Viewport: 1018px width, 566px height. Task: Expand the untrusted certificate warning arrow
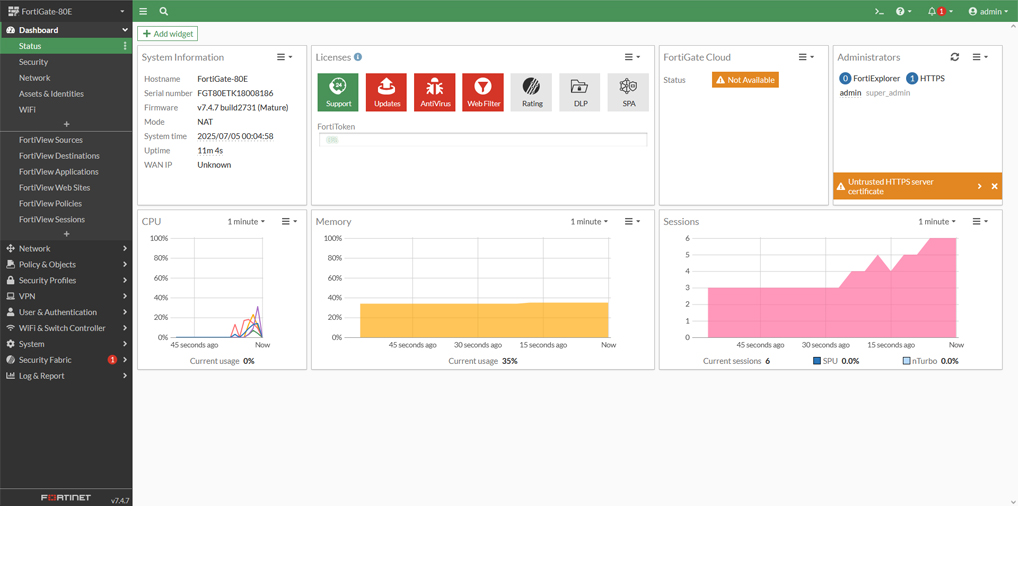979,186
